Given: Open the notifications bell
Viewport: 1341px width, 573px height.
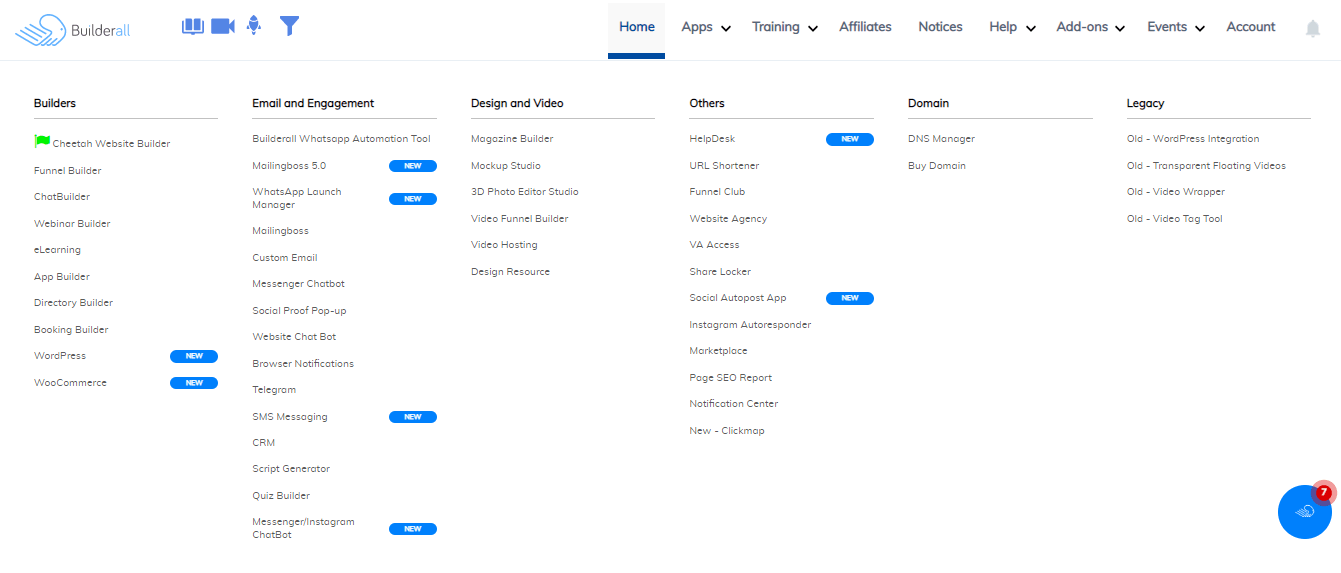Looking at the screenshot, I should click(1313, 29).
